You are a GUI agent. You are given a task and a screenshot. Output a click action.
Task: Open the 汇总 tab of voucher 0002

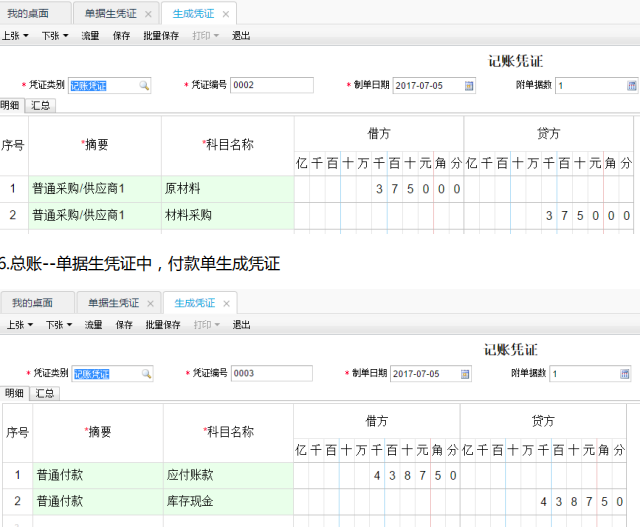40,106
